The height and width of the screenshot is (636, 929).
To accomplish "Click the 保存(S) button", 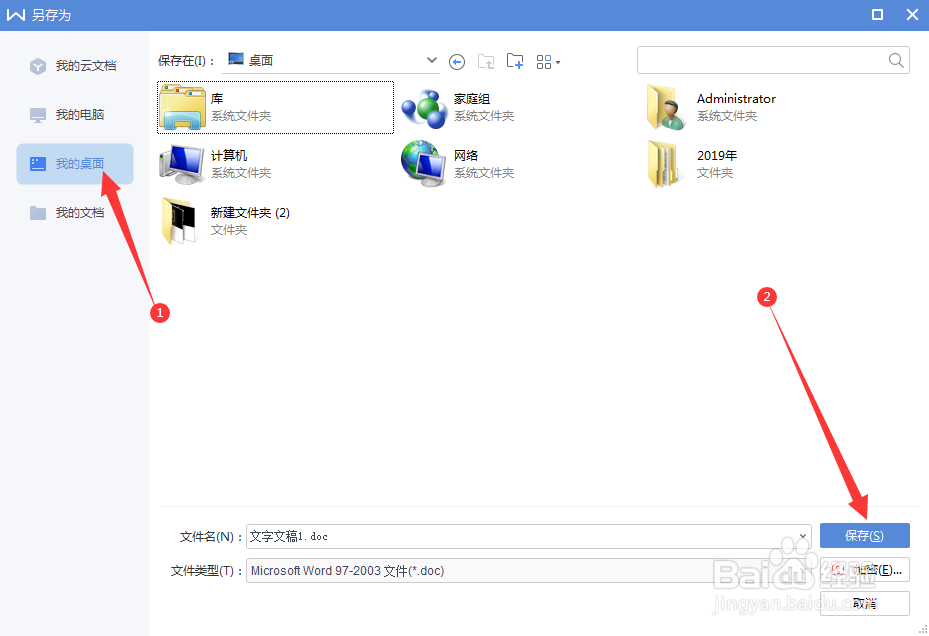I will point(864,536).
